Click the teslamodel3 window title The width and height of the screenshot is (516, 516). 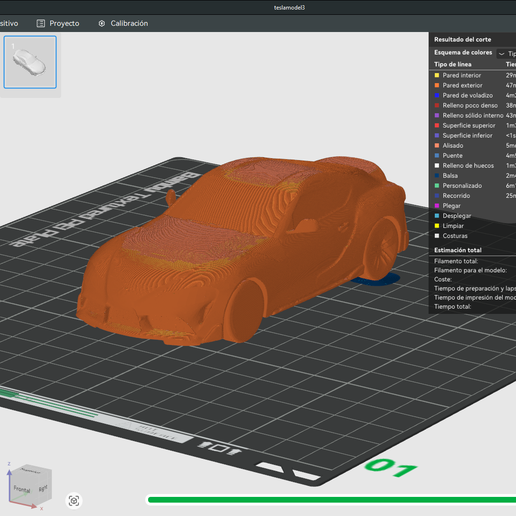[x=289, y=7]
